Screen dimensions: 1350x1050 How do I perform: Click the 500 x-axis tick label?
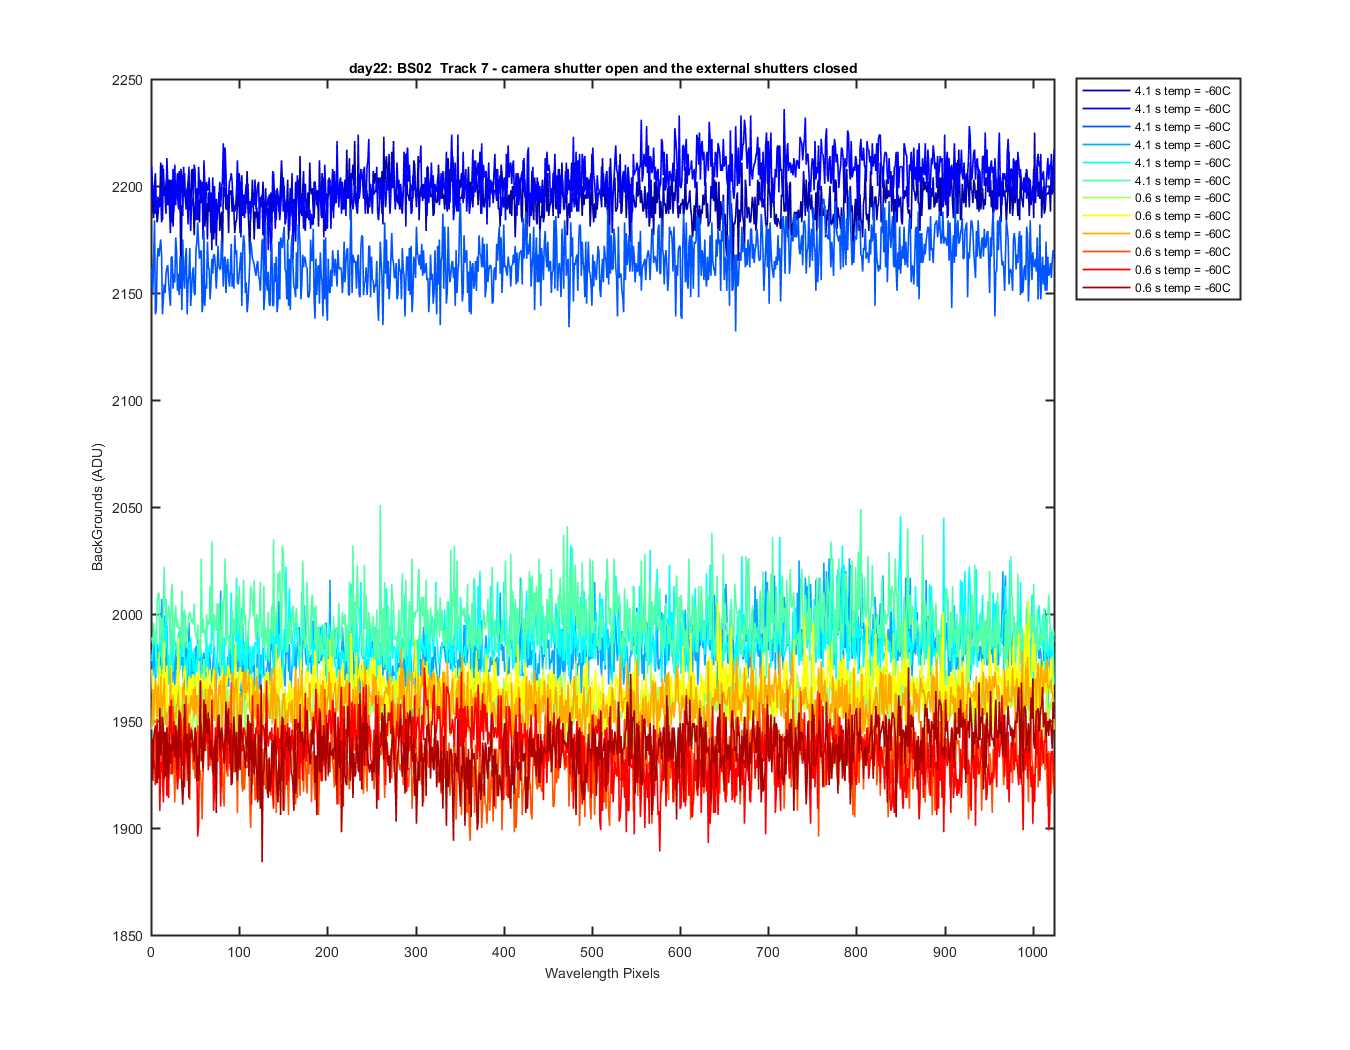(592, 952)
